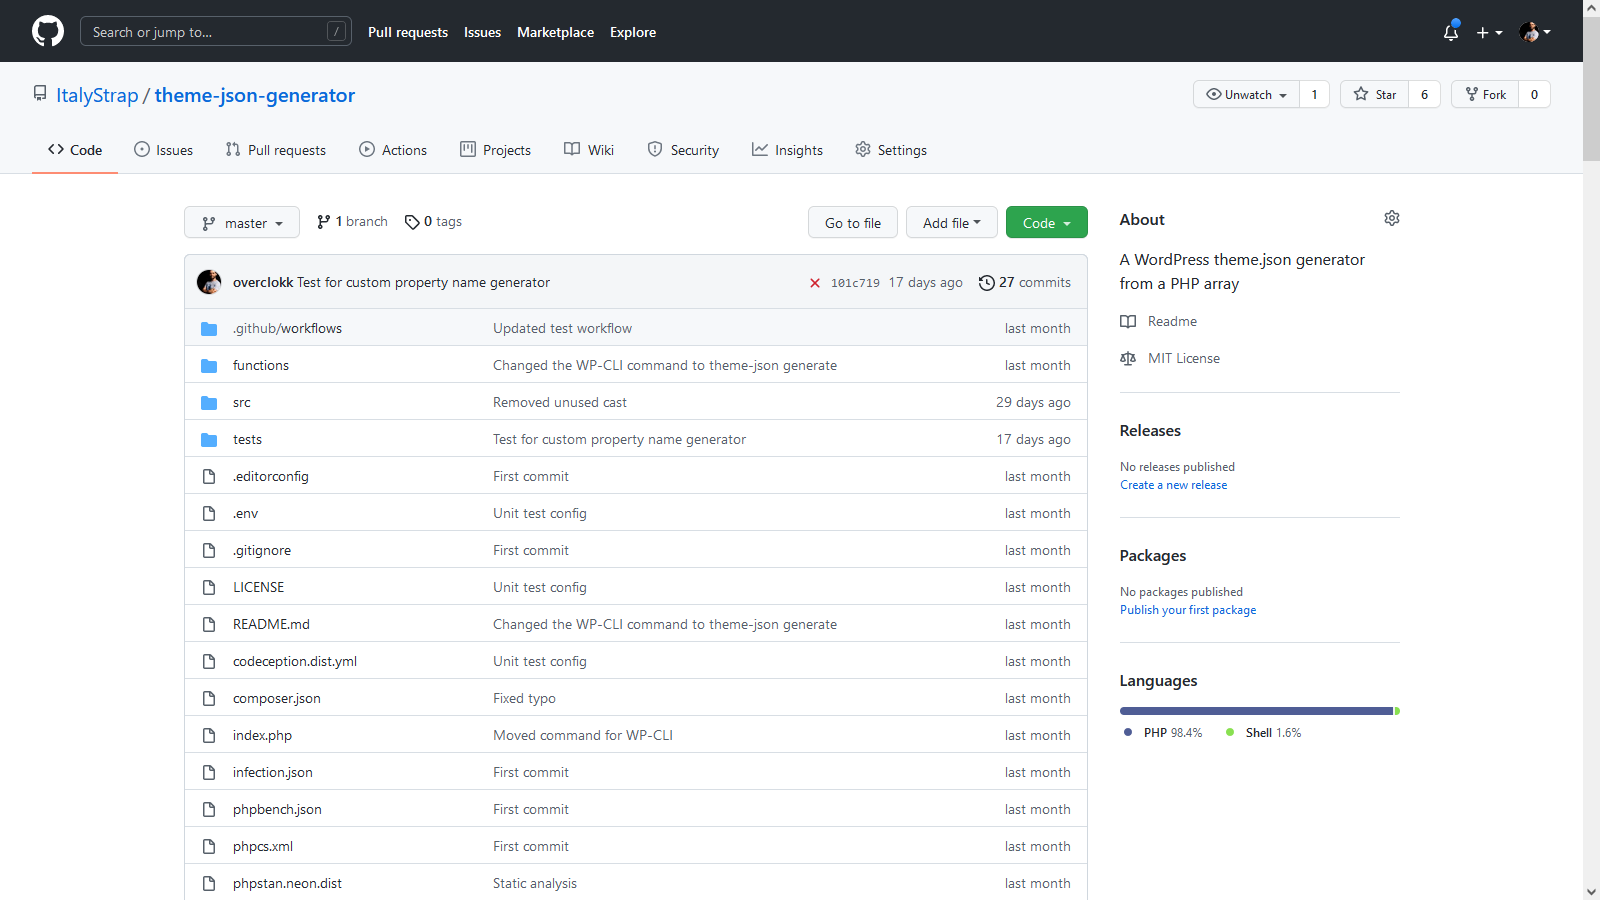Open the green Code dropdown
The image size is (1600, 900).
coord(1047,222)
